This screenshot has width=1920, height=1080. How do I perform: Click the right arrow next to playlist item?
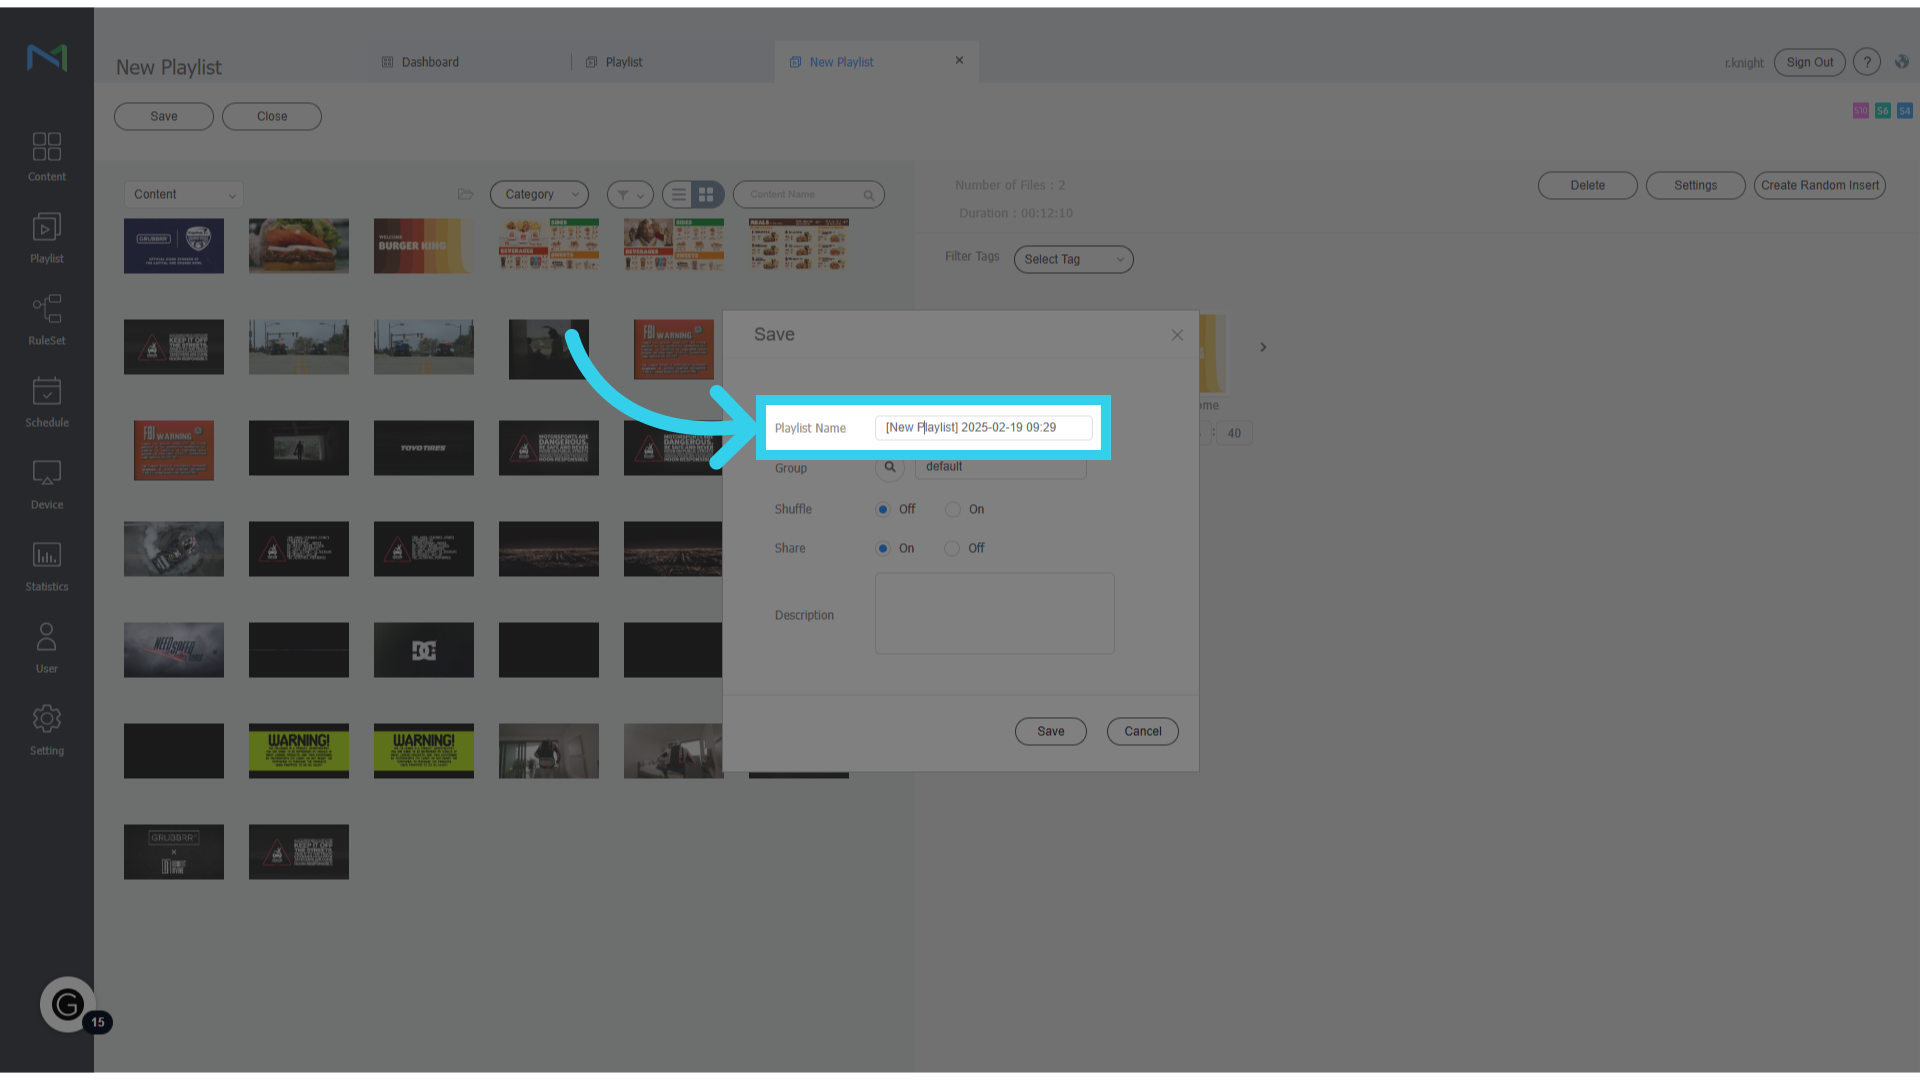click(x=1263, y=347)
